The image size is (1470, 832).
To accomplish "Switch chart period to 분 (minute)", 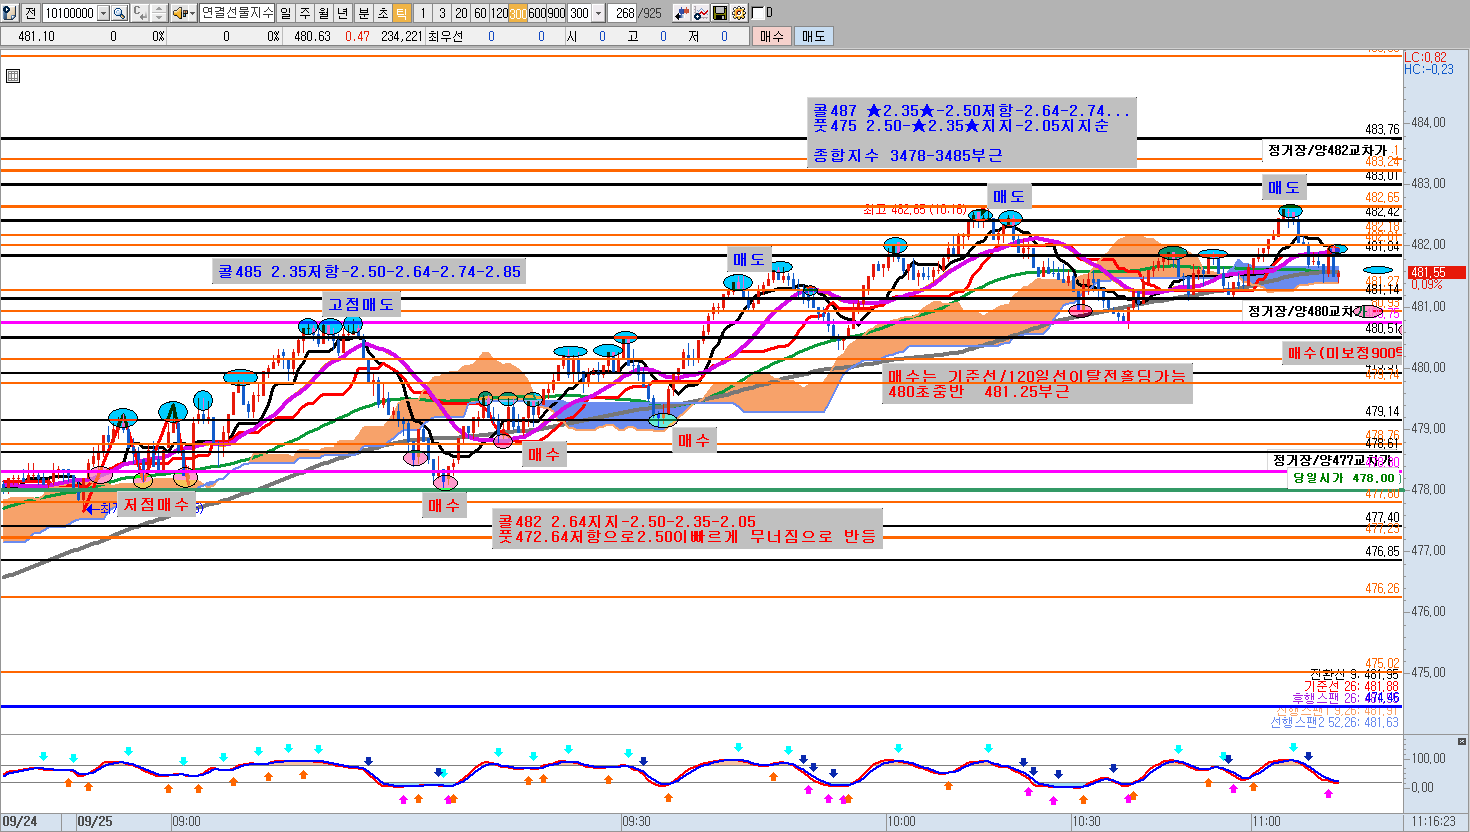I will pos(363,13).
